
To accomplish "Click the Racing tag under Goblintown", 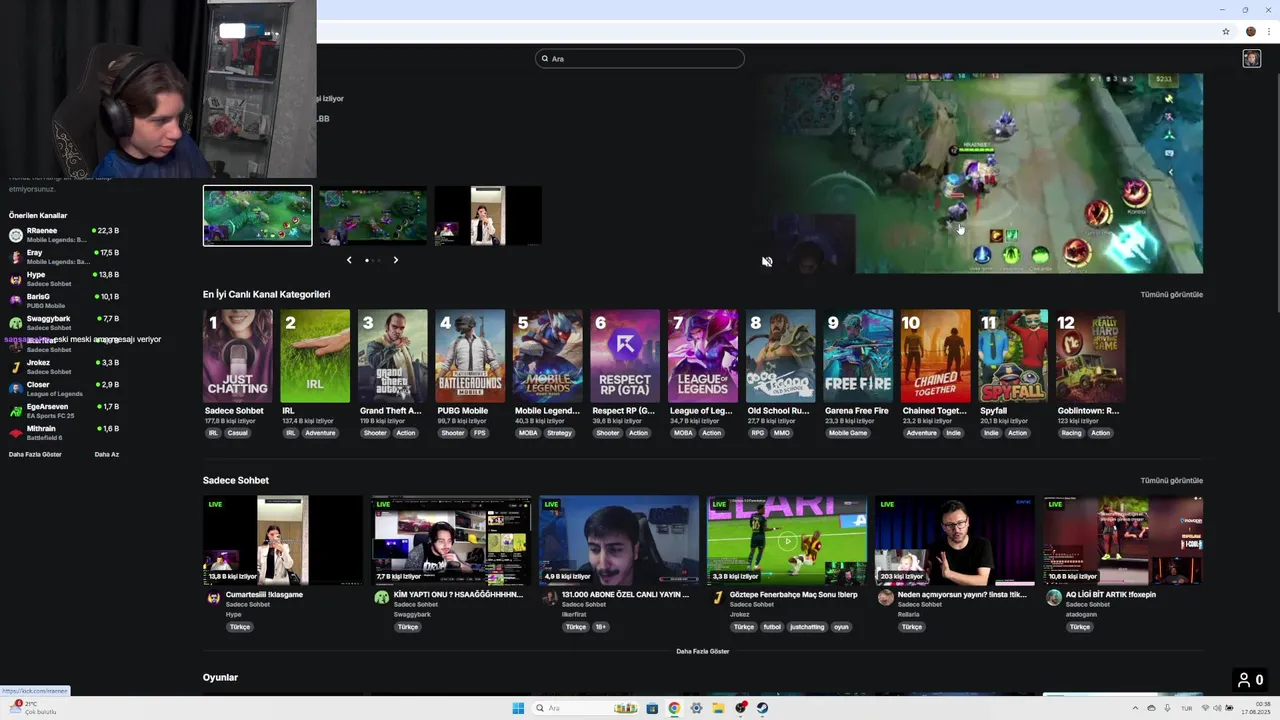I will pyautogui.click(x=1071, y=433).
